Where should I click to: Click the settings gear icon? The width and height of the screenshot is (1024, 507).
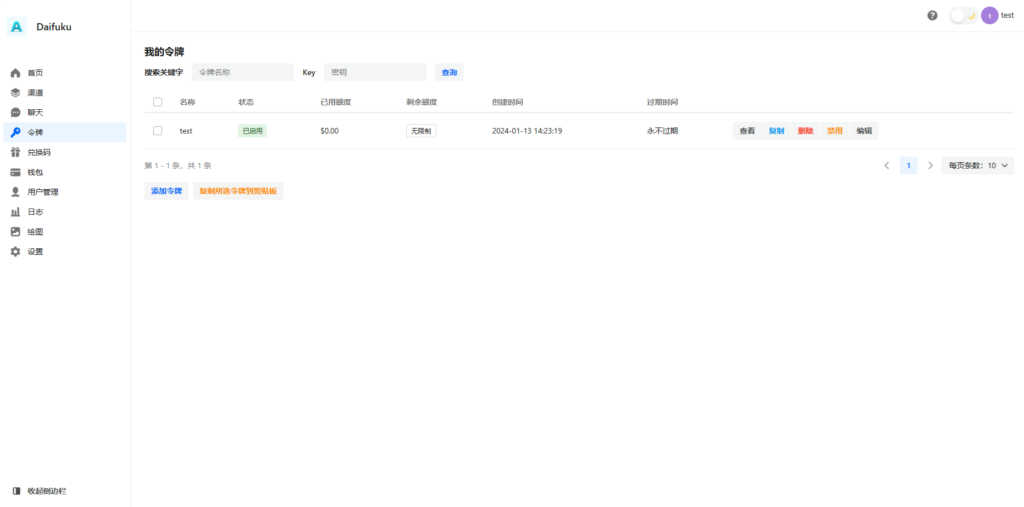point(15,252)
